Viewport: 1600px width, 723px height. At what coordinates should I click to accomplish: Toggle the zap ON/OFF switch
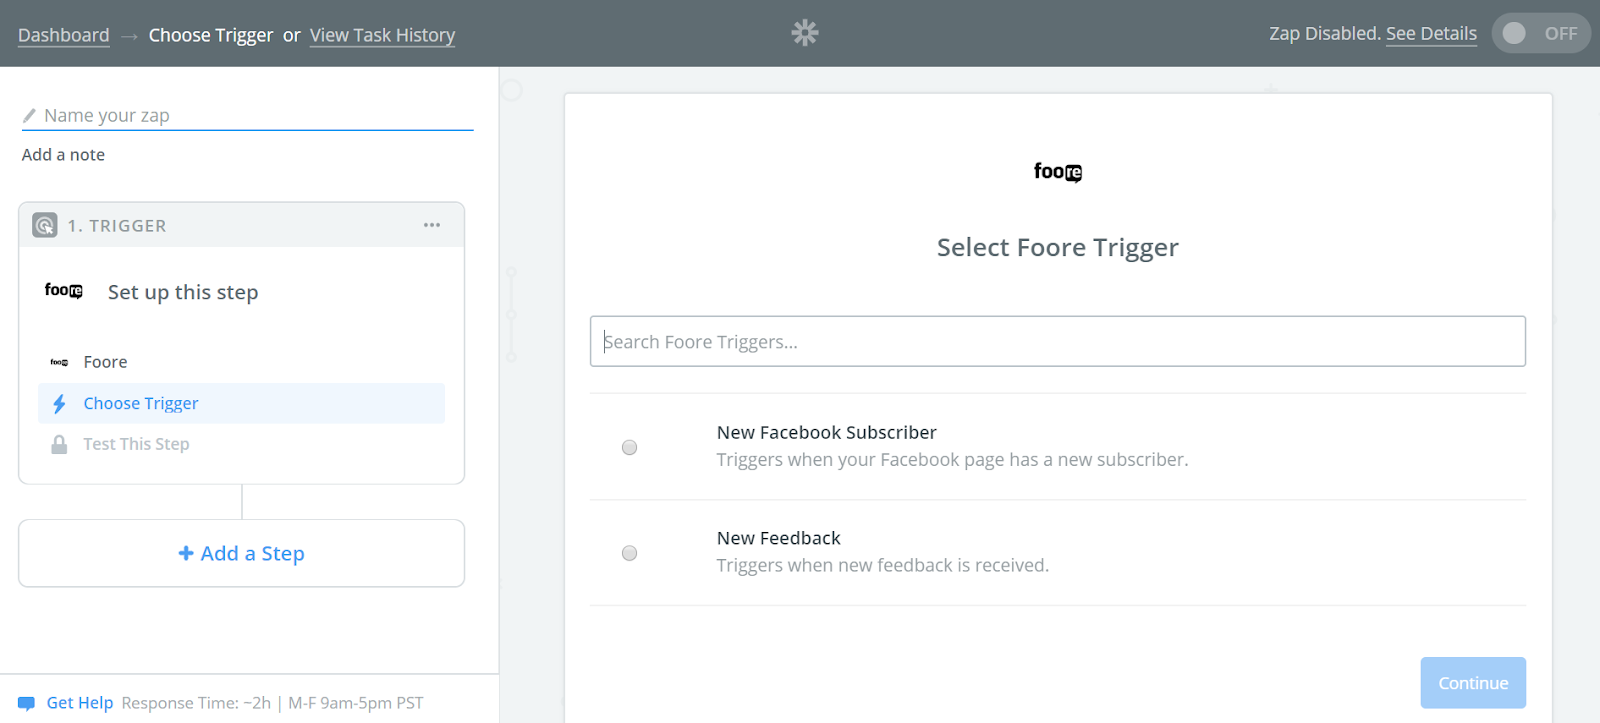(1540, 33)
